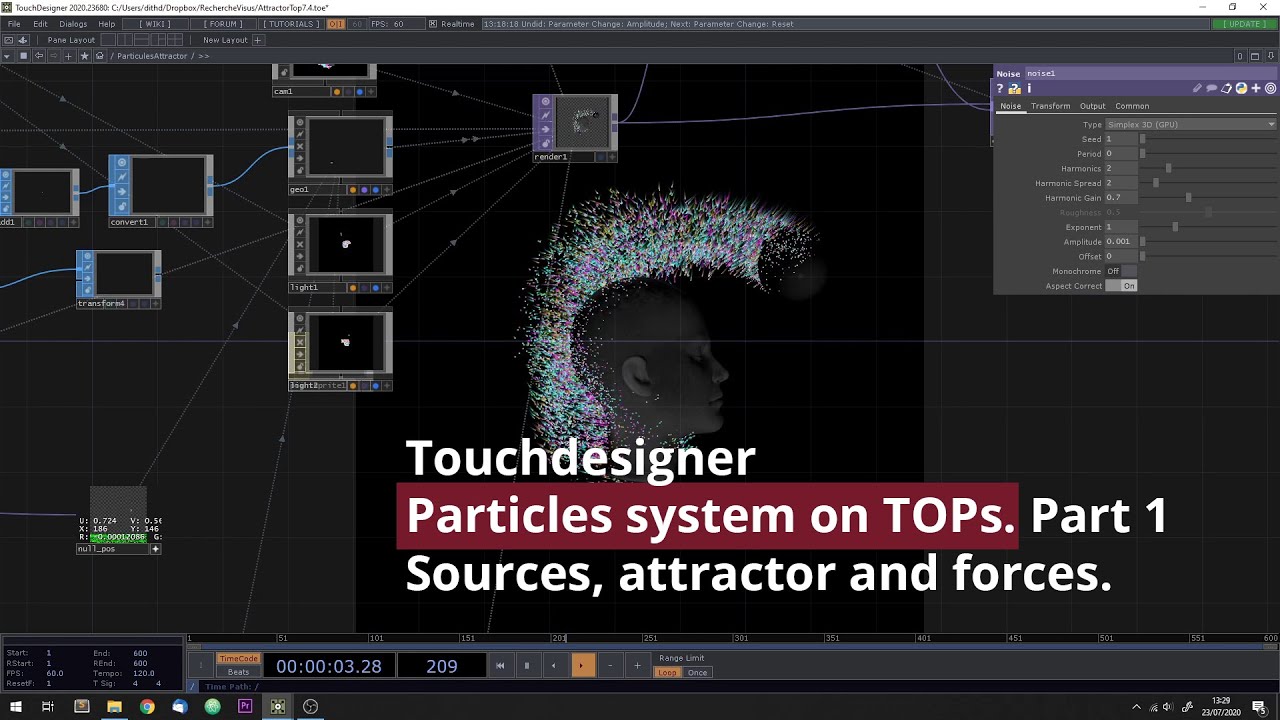Open the TUTORIALS link button
This screenshot has height=720, width=1280.
click(291, 24)
